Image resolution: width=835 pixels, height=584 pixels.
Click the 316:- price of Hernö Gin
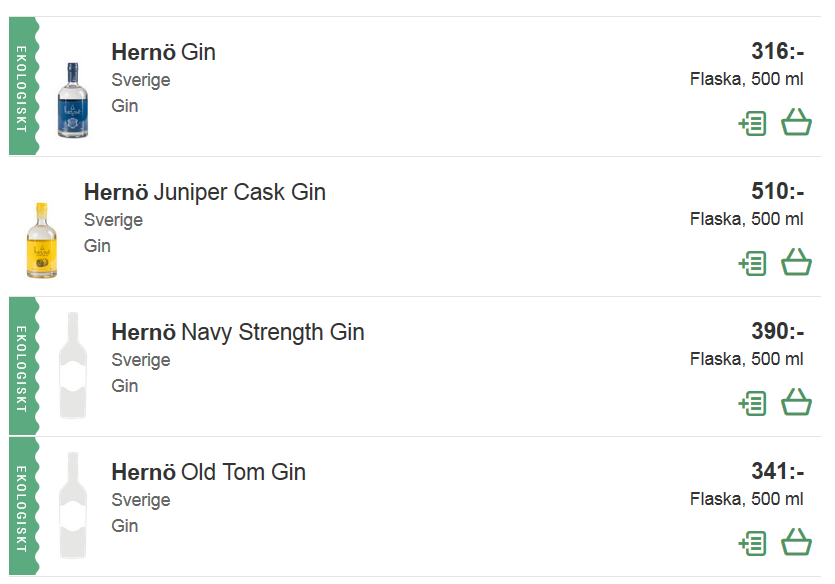tap(777, 52)
